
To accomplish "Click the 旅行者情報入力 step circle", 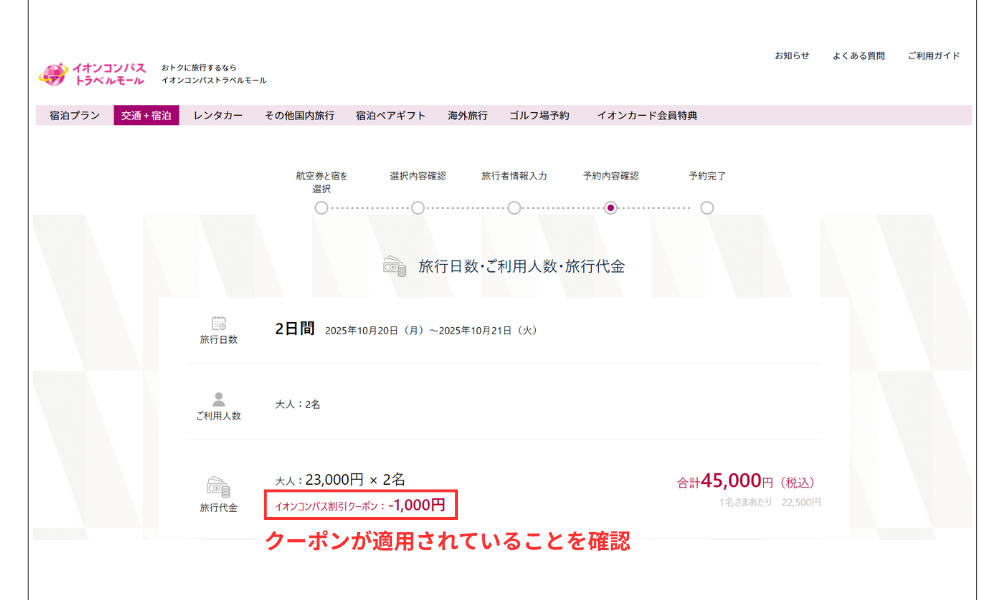I will click(x=514, y=208).
